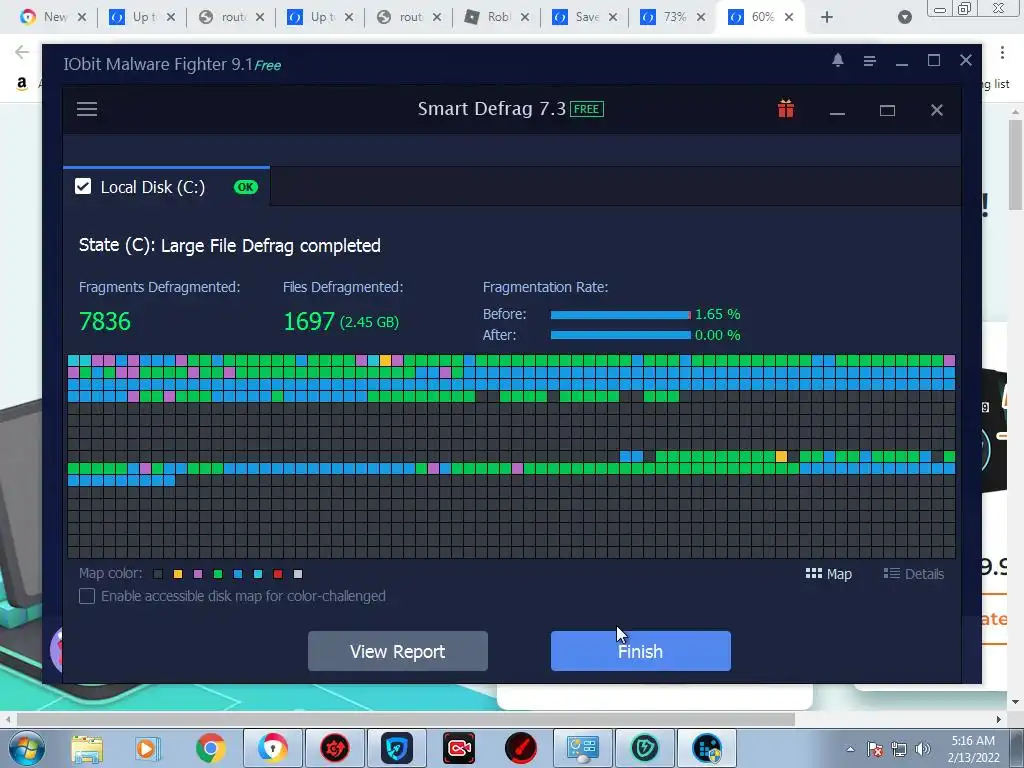Click the Fragments Defragmented value 7836
This screenshot has width=1024, height=768.
[104, 321]
